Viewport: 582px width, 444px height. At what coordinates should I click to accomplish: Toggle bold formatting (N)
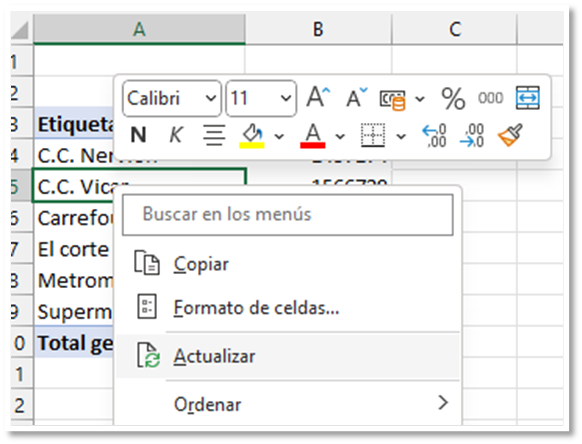(x=138, y=134)
